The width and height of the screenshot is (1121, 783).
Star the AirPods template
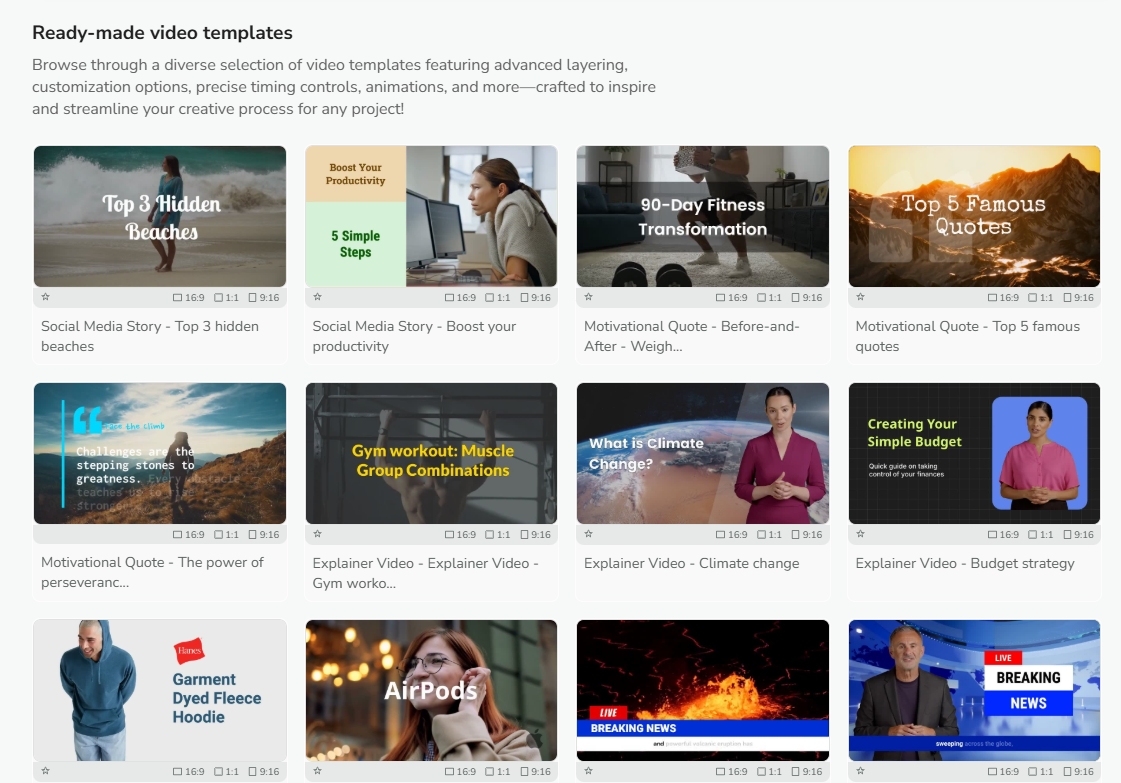coord(318,771)
